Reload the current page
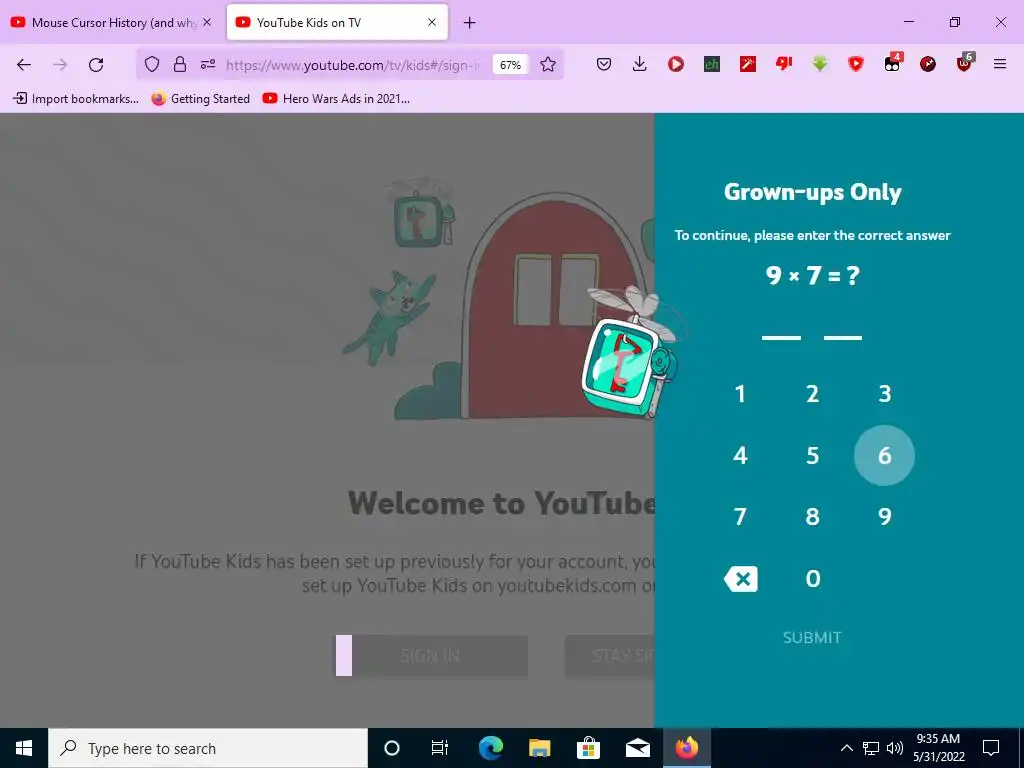This screenshot has width=1024, height=768. click(96, 64)
